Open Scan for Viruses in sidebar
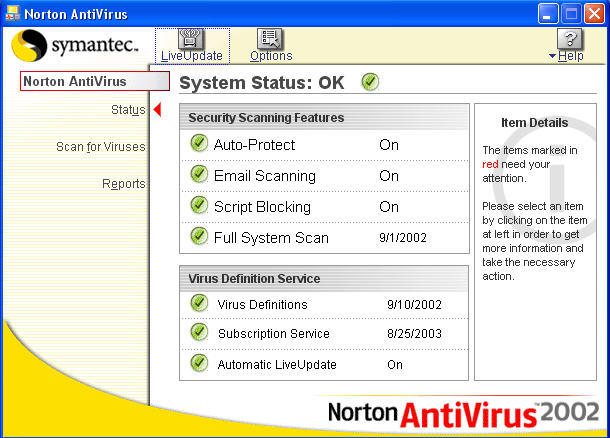This screenshot has height=438, width=610. 100,147
